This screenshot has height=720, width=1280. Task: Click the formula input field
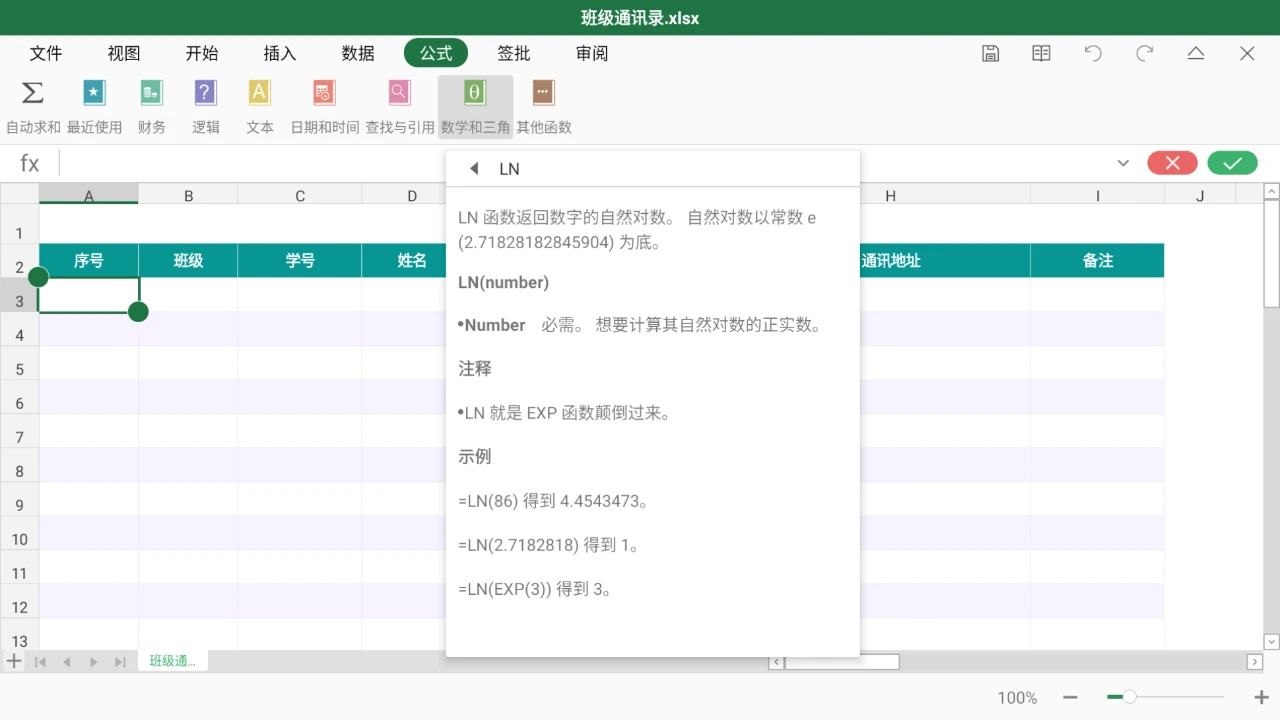point(585,163)
